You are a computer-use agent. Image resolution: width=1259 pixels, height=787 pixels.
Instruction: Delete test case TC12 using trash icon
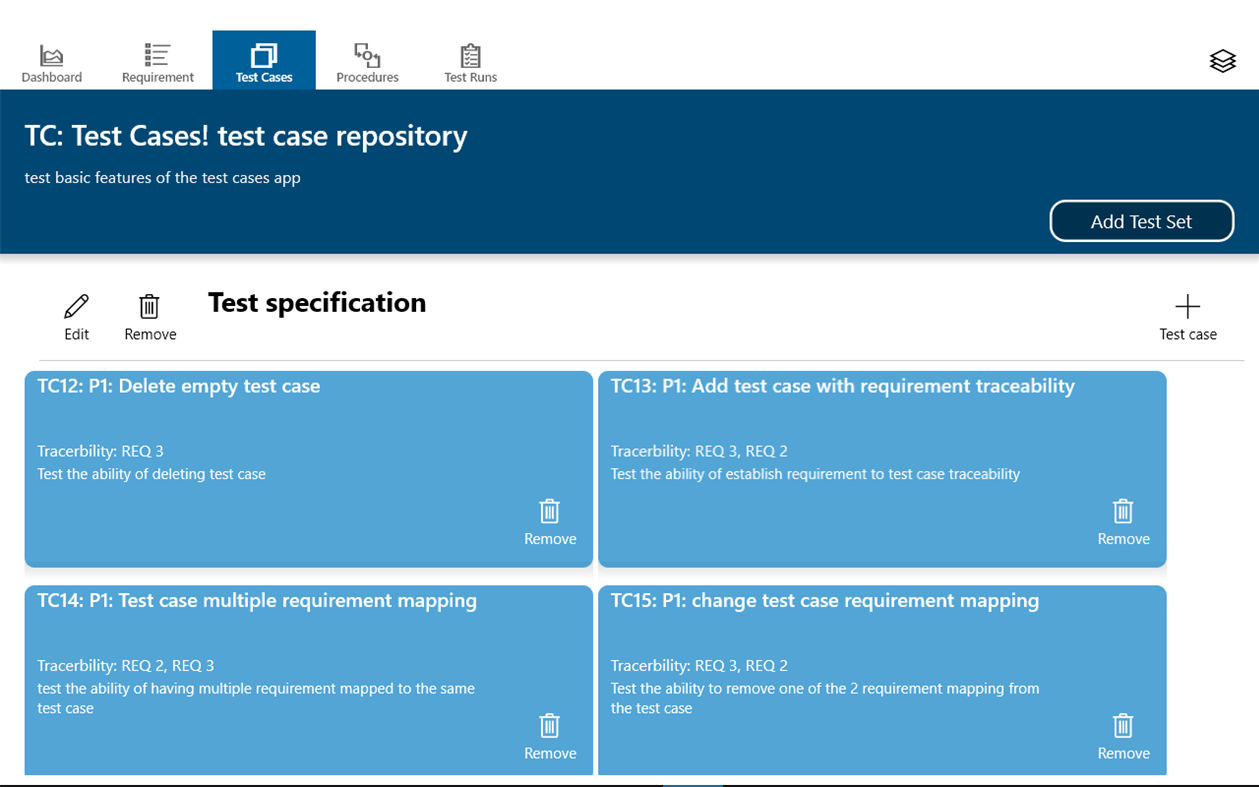tap(549, 512)
